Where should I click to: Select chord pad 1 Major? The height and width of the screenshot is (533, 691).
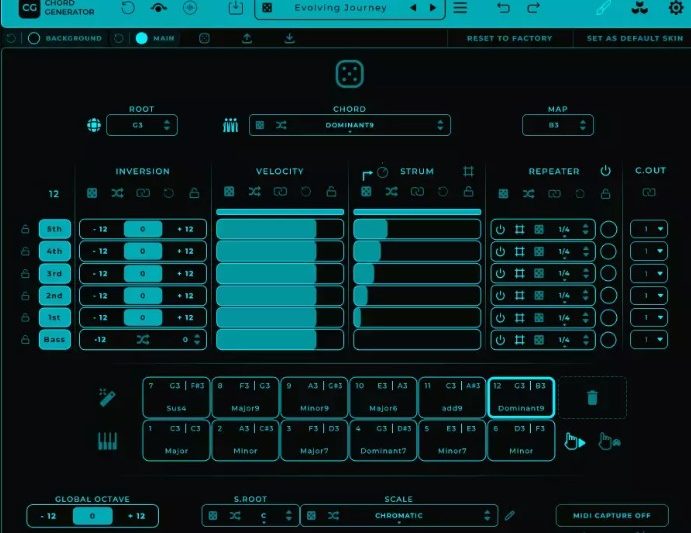[x=176, y=440]
